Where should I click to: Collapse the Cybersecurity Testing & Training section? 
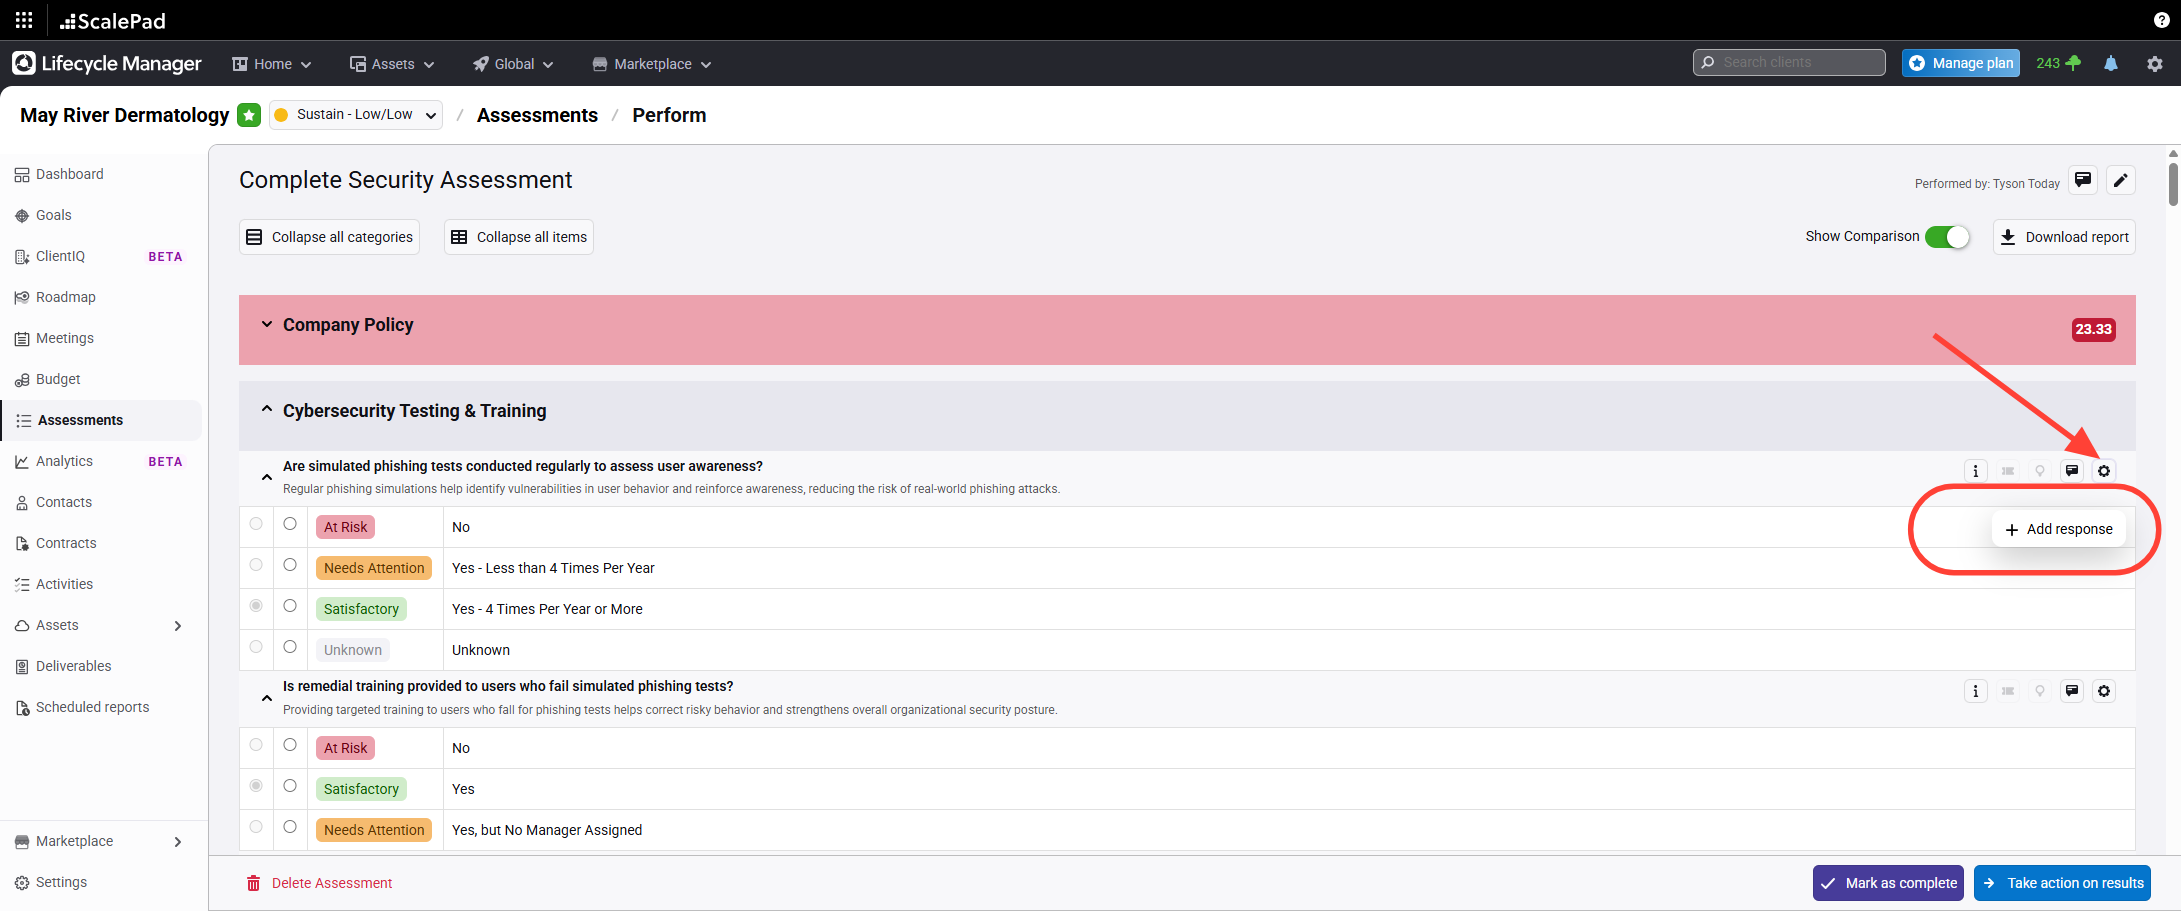267,410
